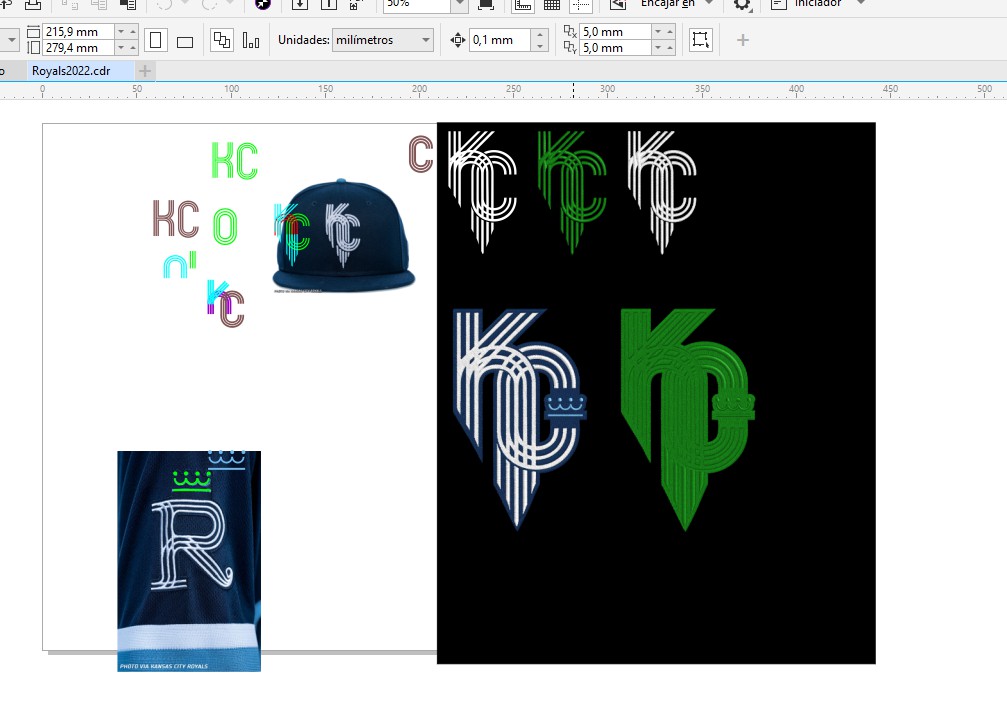Click the duplicate distance X icon

(570, 31)
